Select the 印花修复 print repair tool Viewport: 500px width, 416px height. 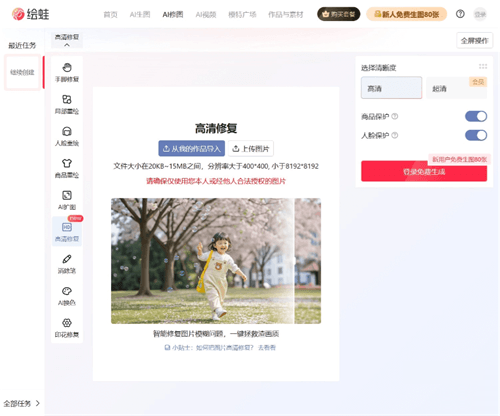click(67, 328)
